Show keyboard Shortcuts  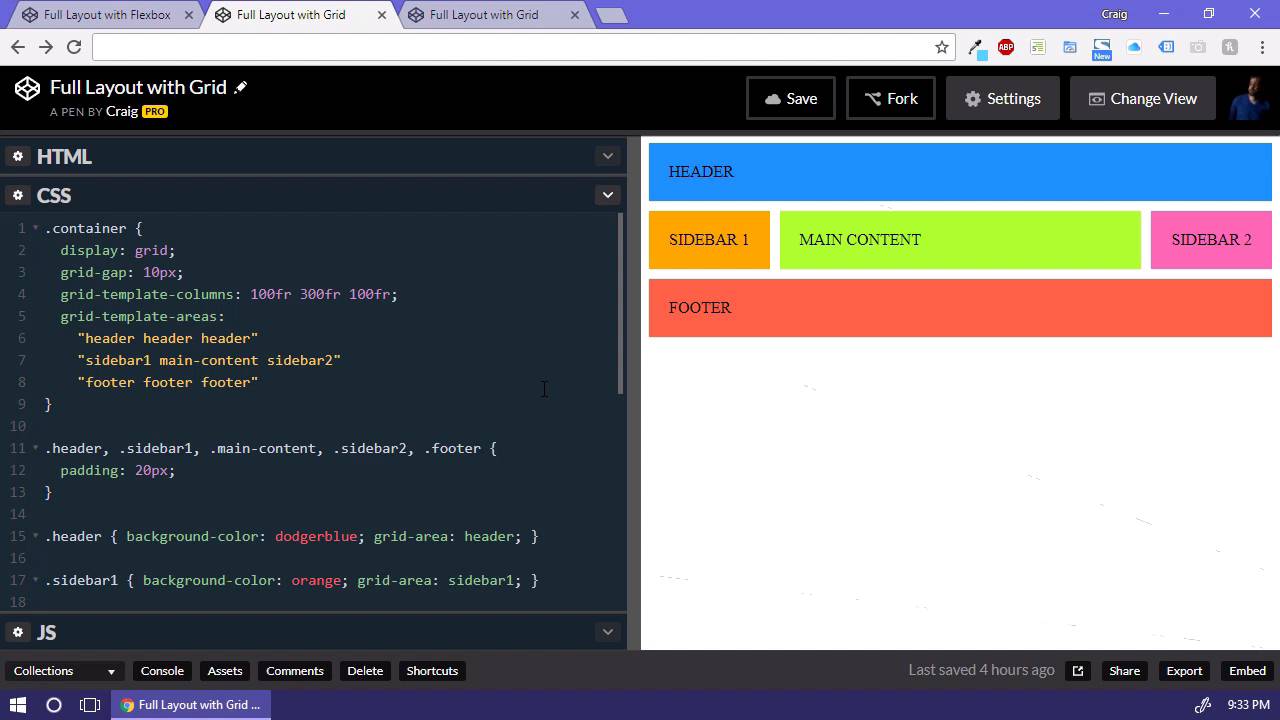coord(432,671)
